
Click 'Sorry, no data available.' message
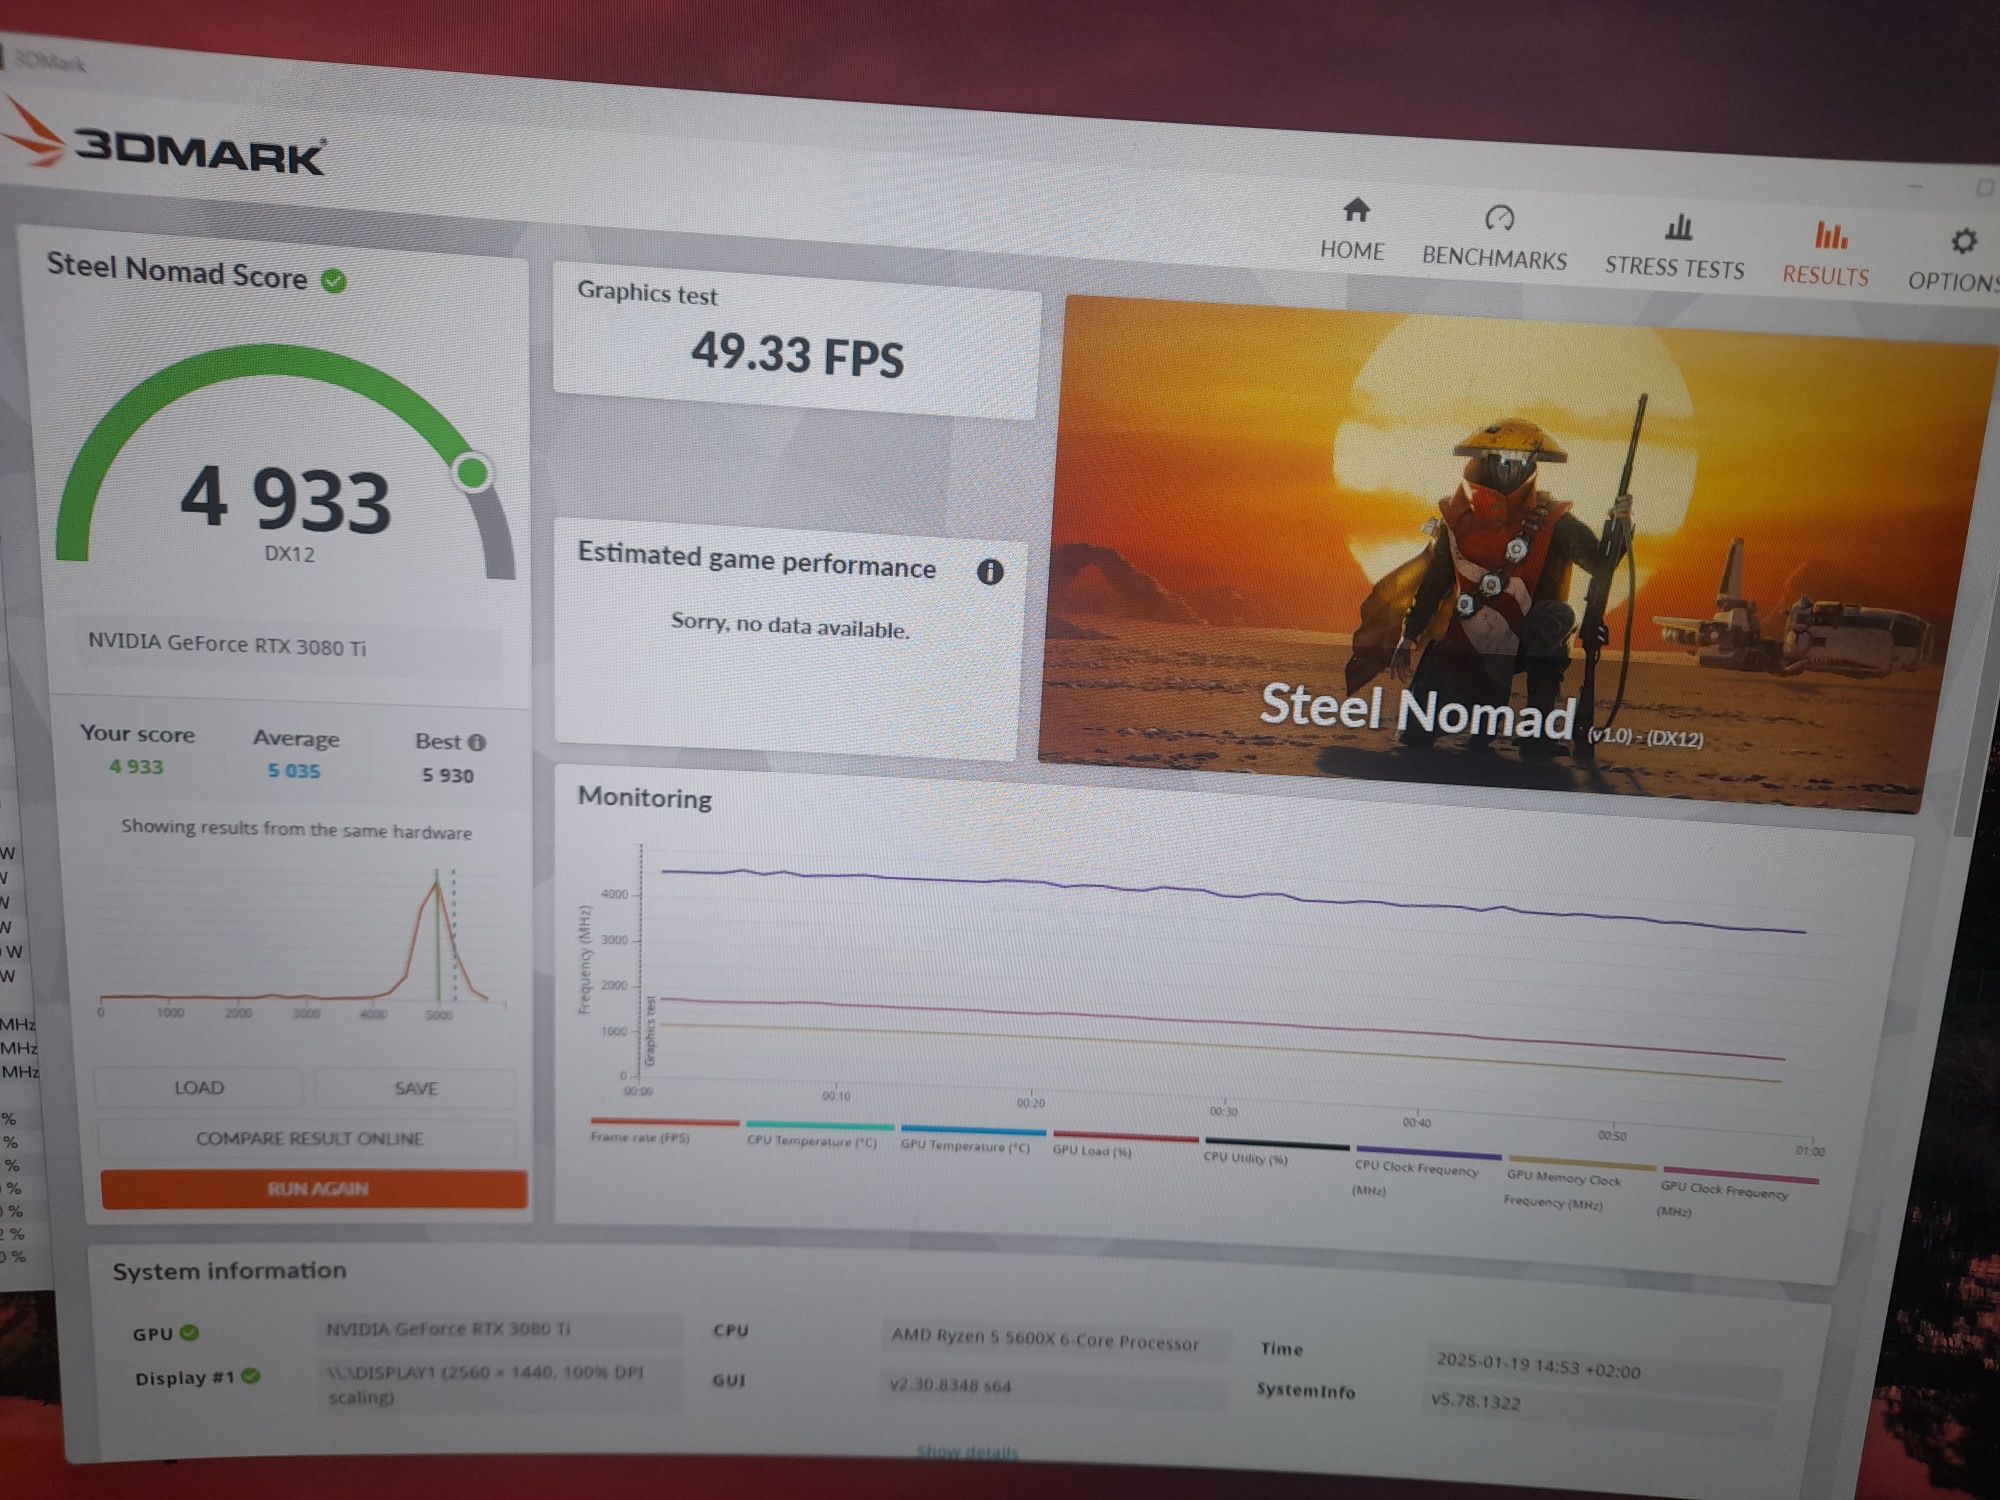pos(790,625)
